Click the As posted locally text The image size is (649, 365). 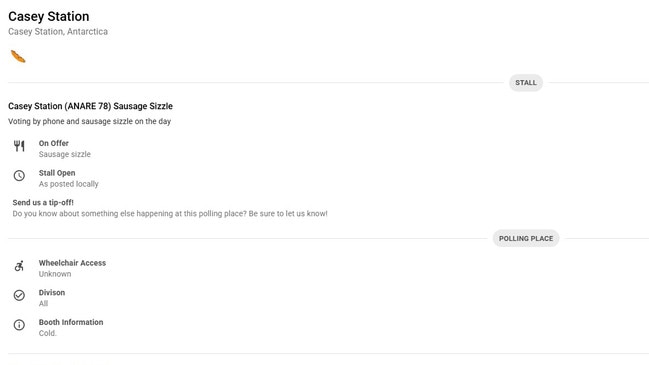tap(69, 184)
